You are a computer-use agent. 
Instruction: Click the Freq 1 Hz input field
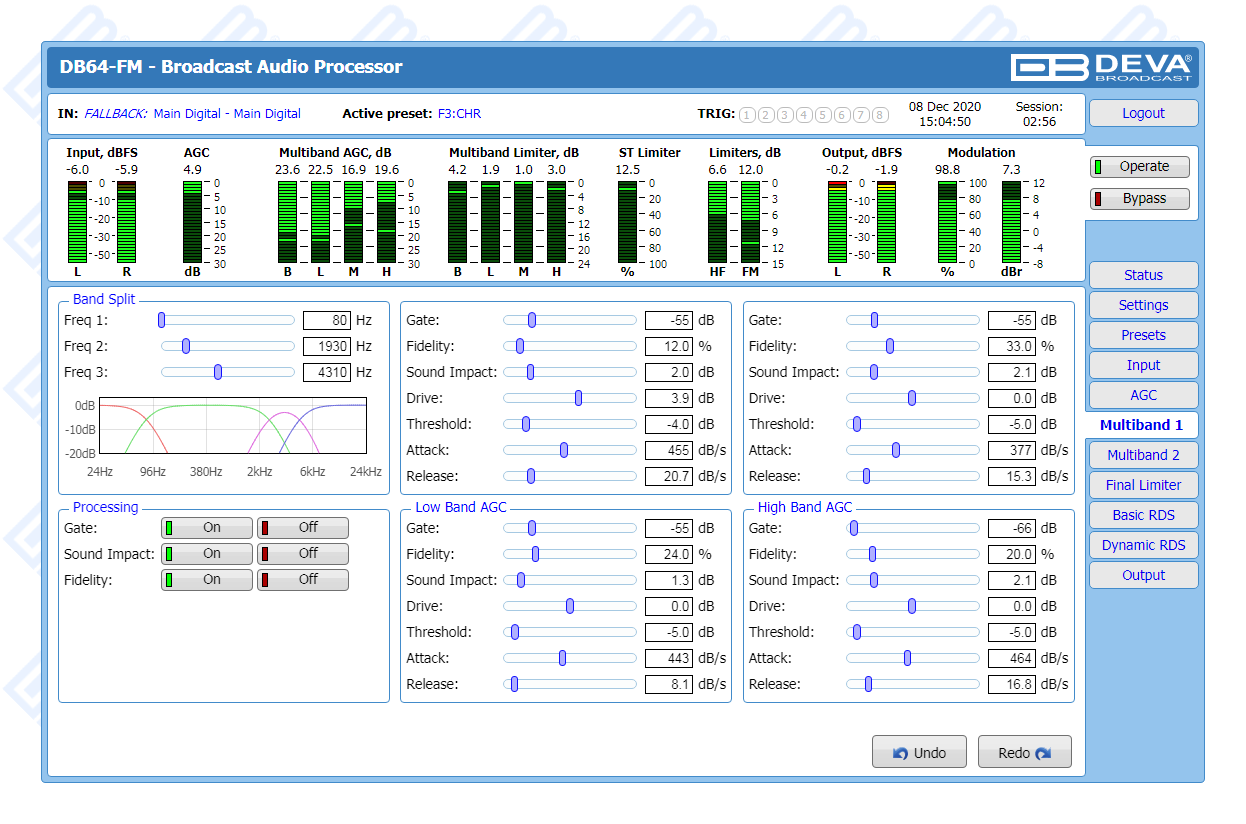pos(326,321)
